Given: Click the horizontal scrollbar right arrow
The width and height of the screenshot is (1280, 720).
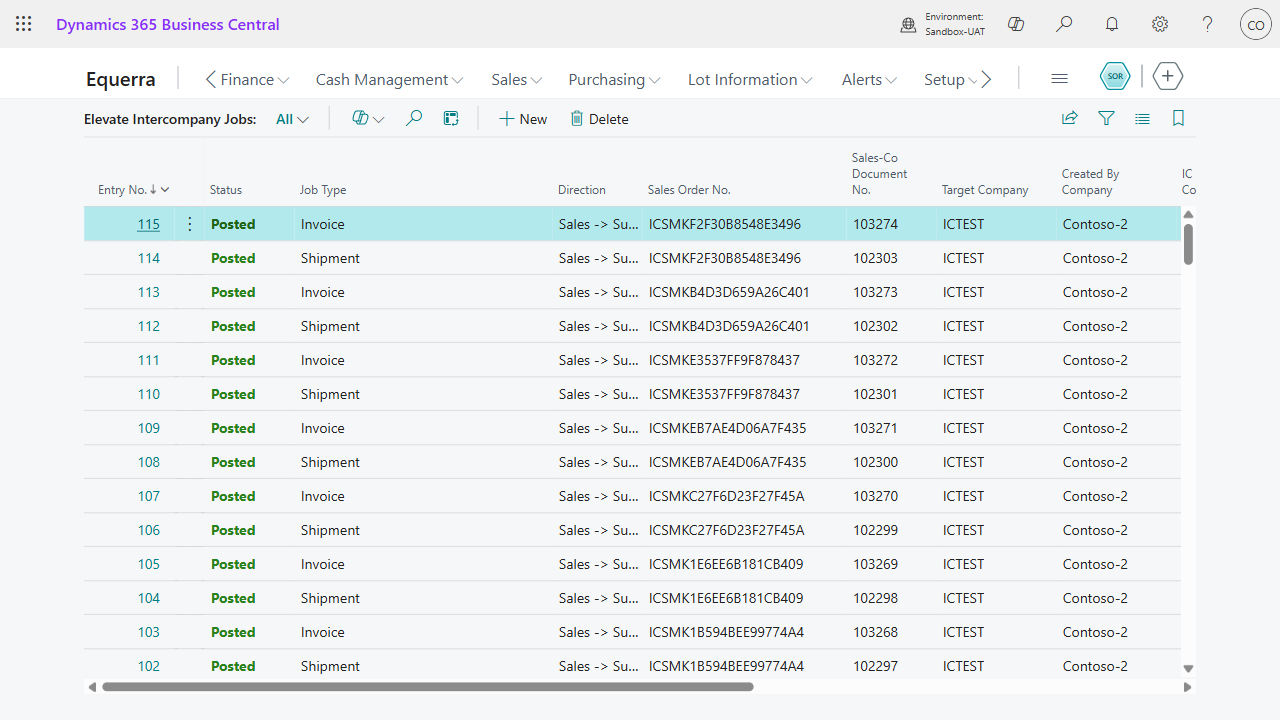Looking at the screenshot, I should (x=1188, y=687).
